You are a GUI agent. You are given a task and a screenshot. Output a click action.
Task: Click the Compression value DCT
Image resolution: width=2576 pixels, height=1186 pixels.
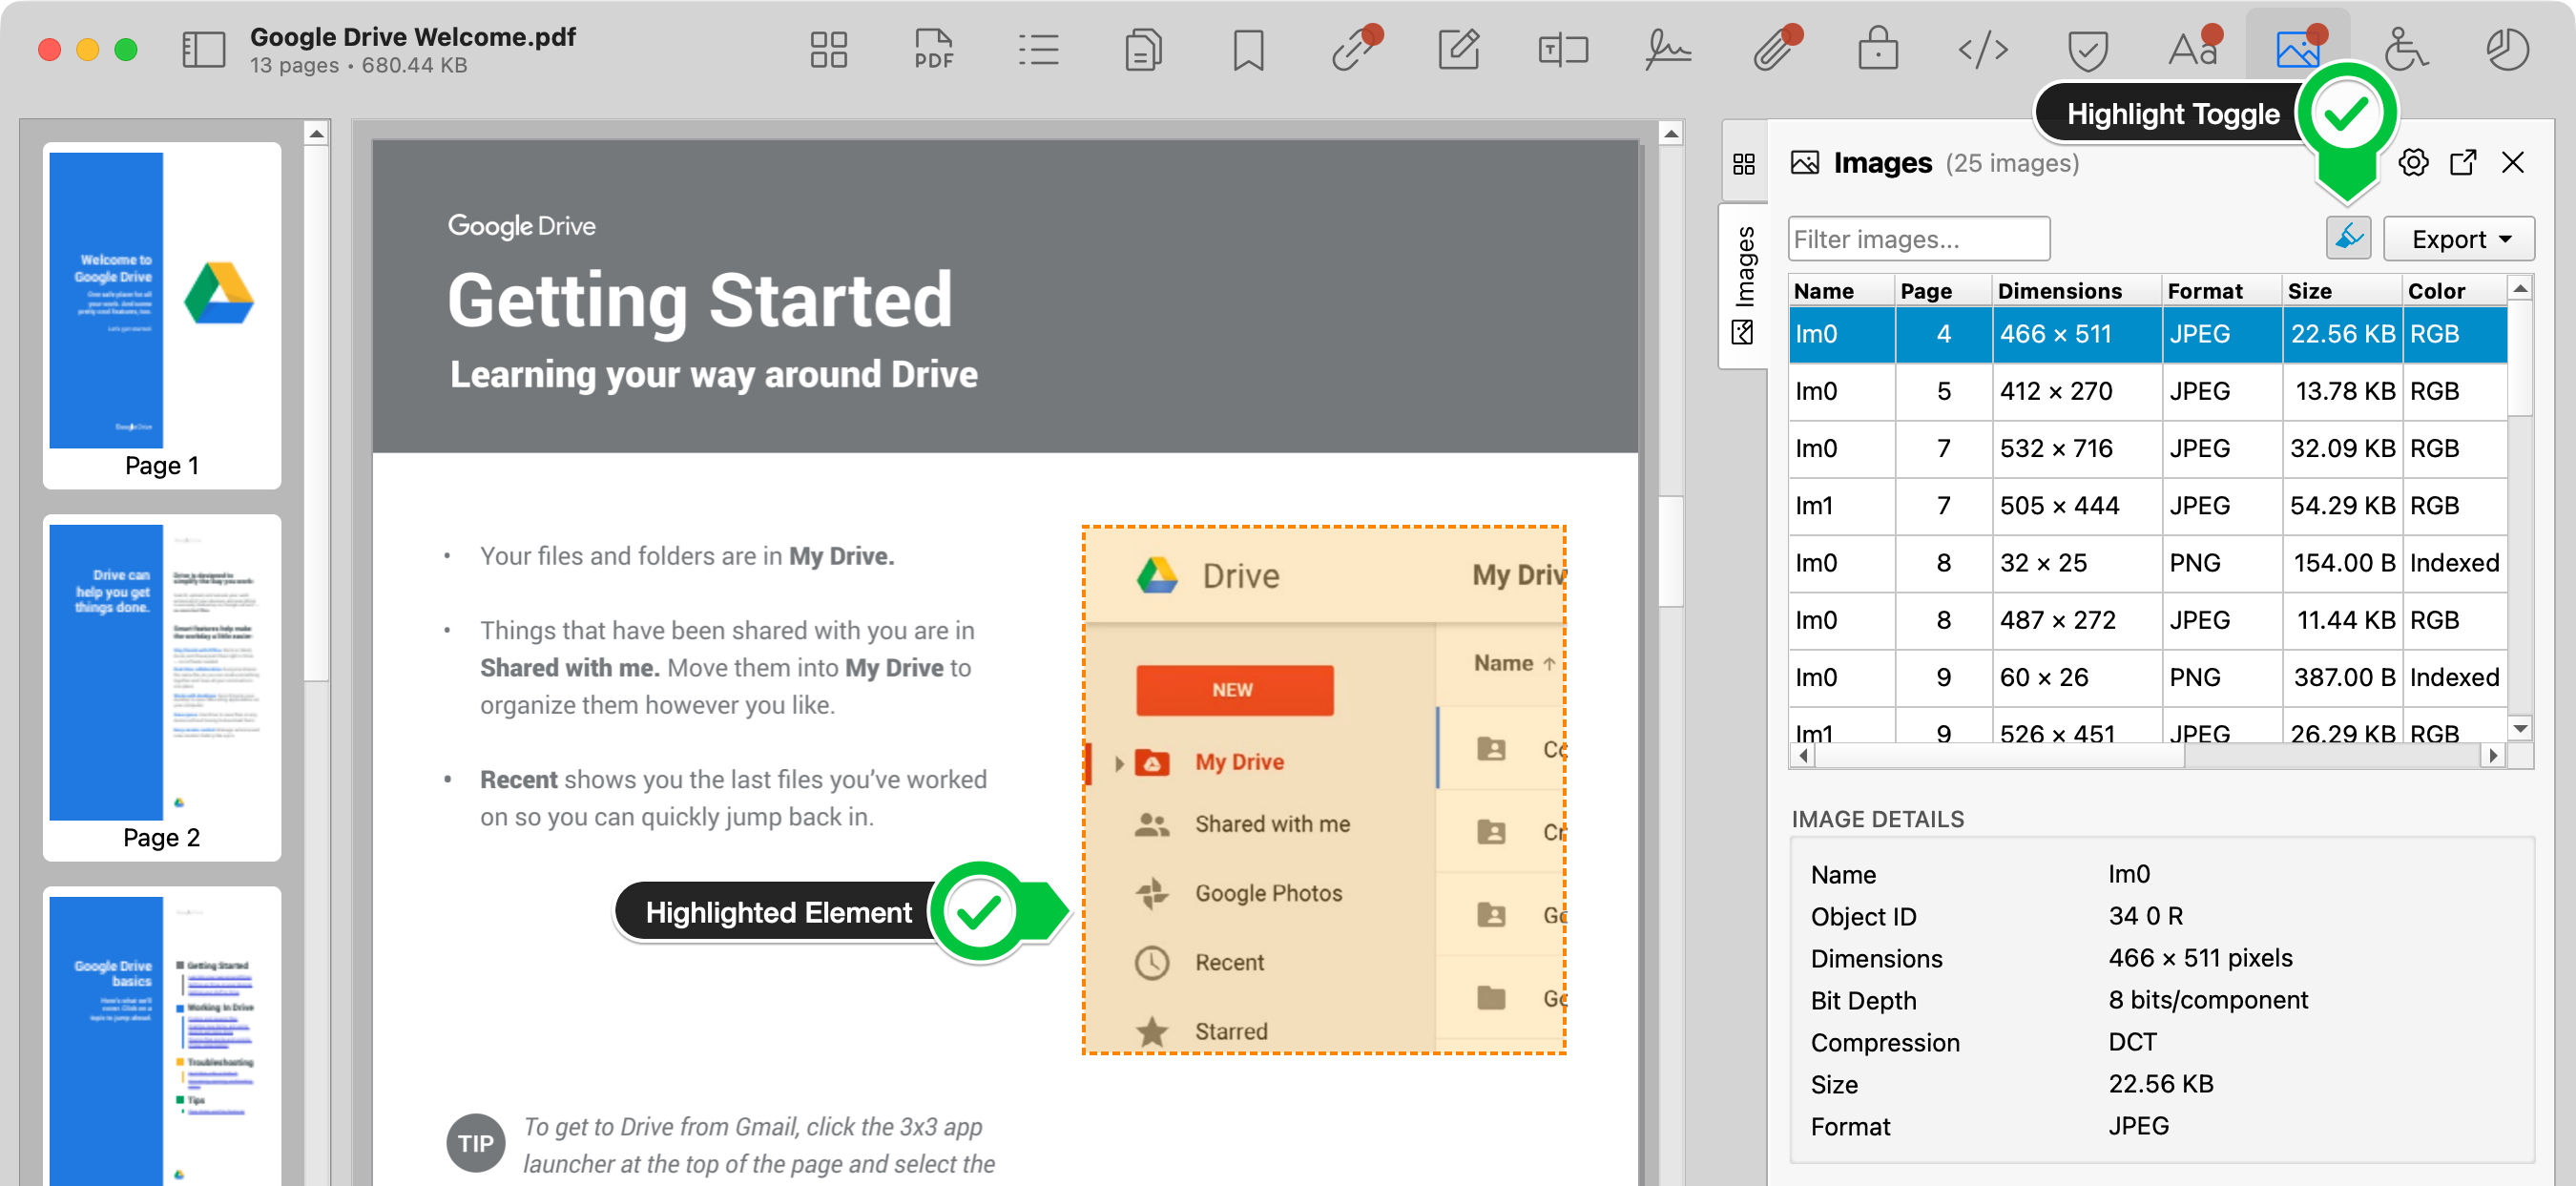[x=2132, y=1042]
